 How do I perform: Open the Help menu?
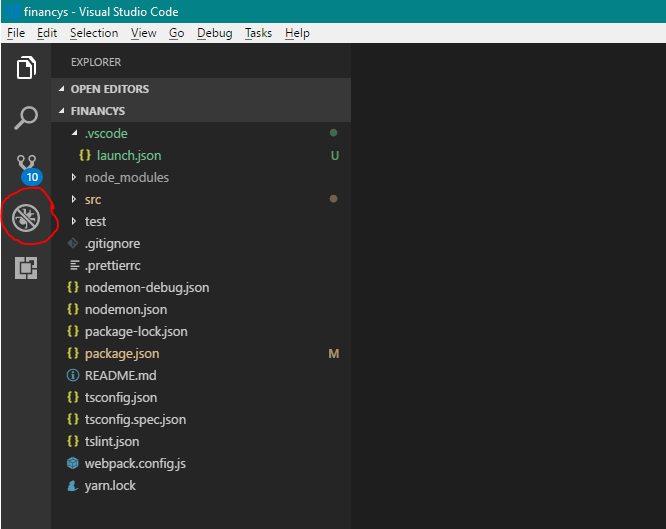[x=297, y=33]
